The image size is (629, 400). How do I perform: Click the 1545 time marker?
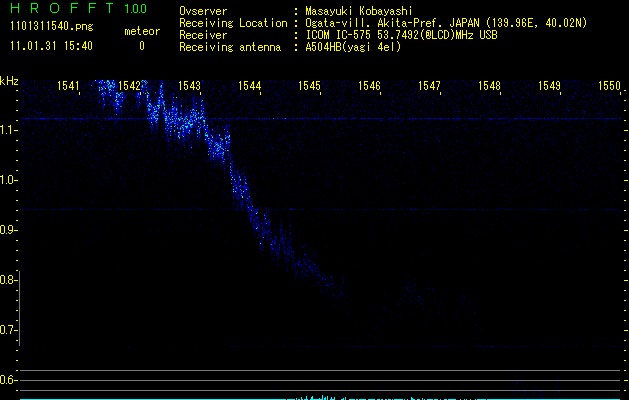pyautogui.click(x=309, y=85)
